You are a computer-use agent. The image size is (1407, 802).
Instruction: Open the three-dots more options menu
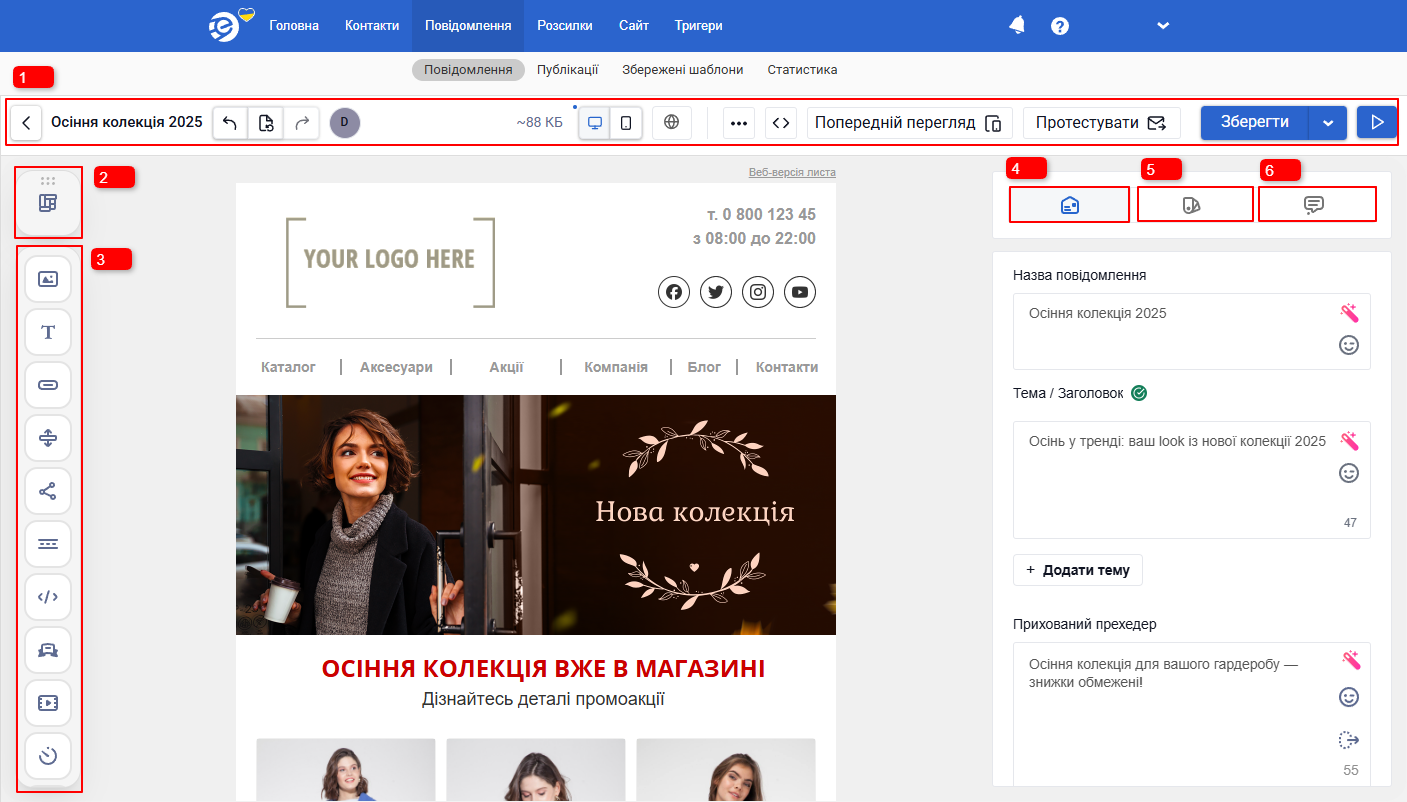739,123
